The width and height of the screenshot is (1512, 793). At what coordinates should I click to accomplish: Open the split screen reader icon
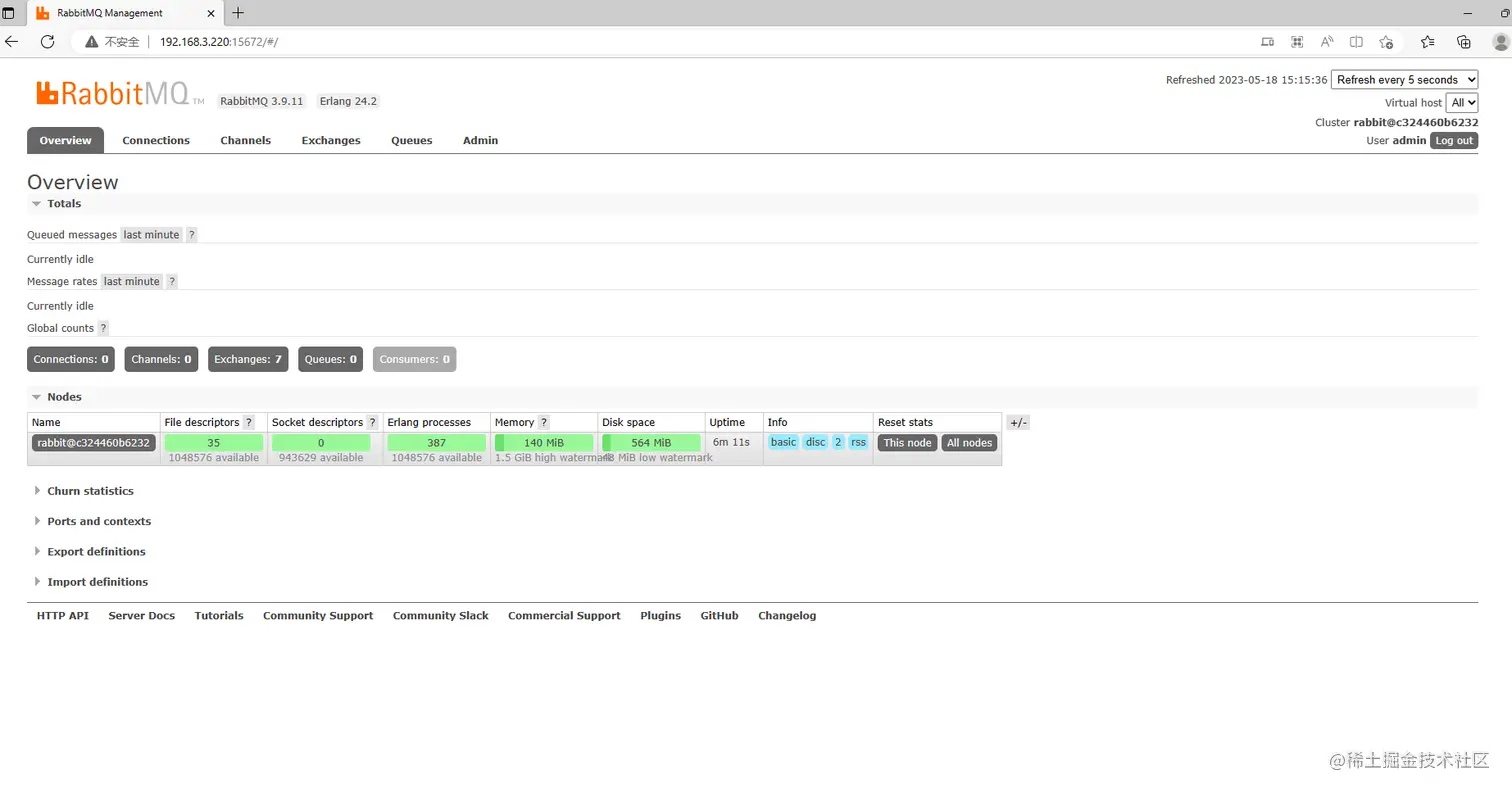click(x=1356, y=42)
